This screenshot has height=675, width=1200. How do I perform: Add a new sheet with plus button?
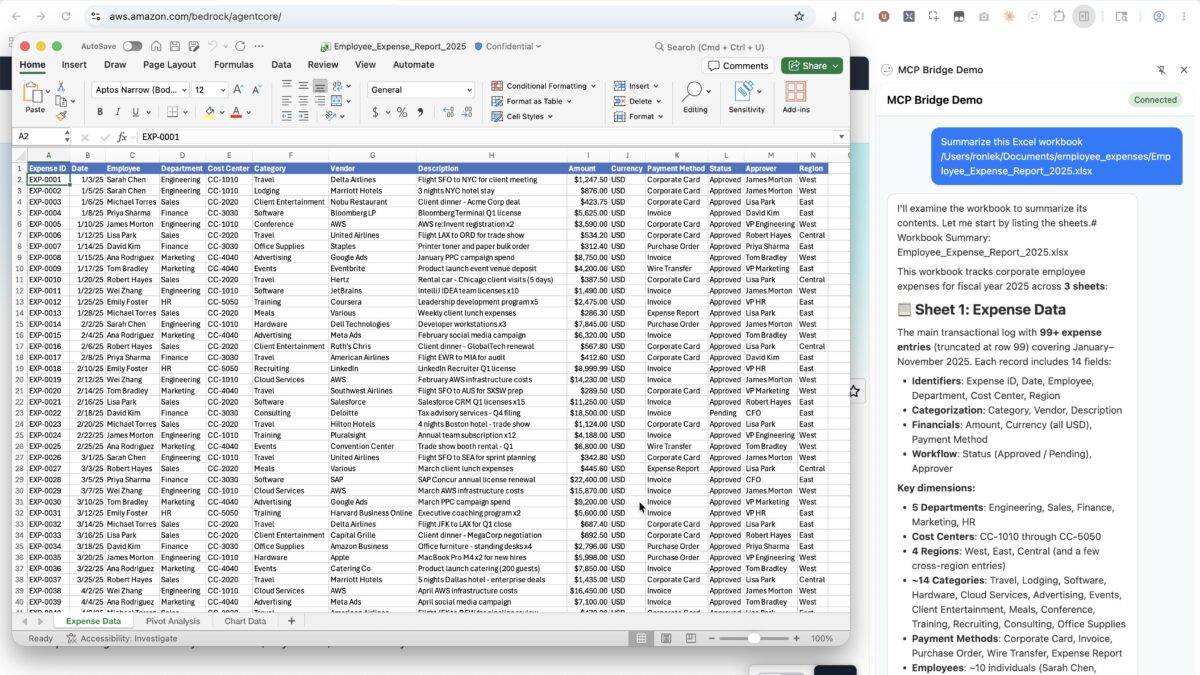[x=292, y=621]
